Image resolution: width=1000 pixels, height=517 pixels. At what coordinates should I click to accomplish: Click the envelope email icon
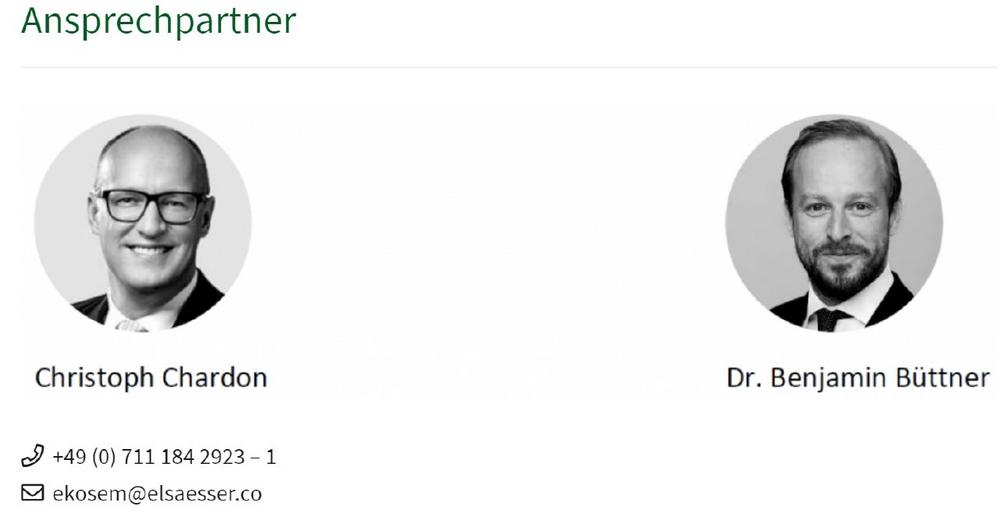(31, 492)
